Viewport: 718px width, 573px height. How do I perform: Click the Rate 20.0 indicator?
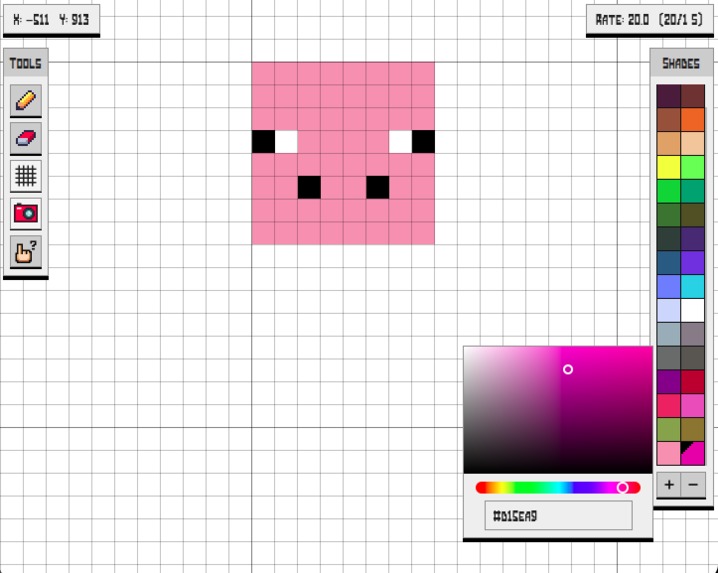649,20
